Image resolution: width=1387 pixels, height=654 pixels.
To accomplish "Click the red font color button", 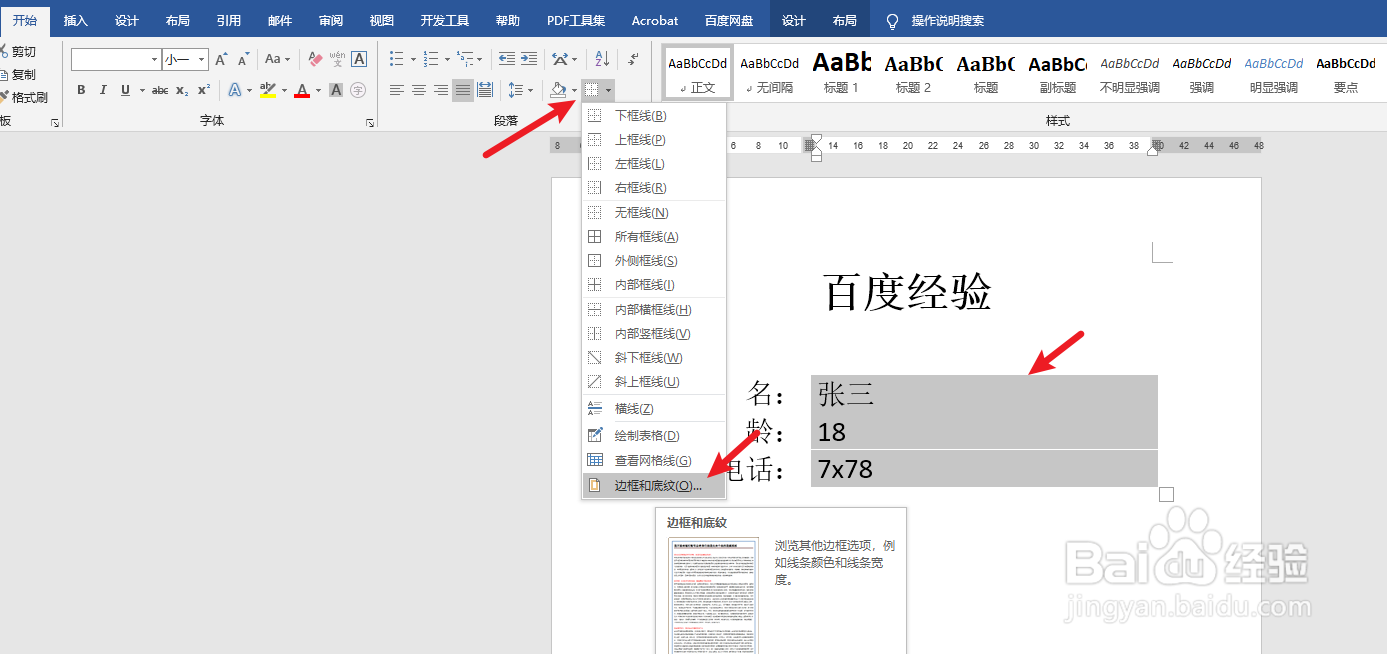I will pyautogui.click(x=302, y=90).
